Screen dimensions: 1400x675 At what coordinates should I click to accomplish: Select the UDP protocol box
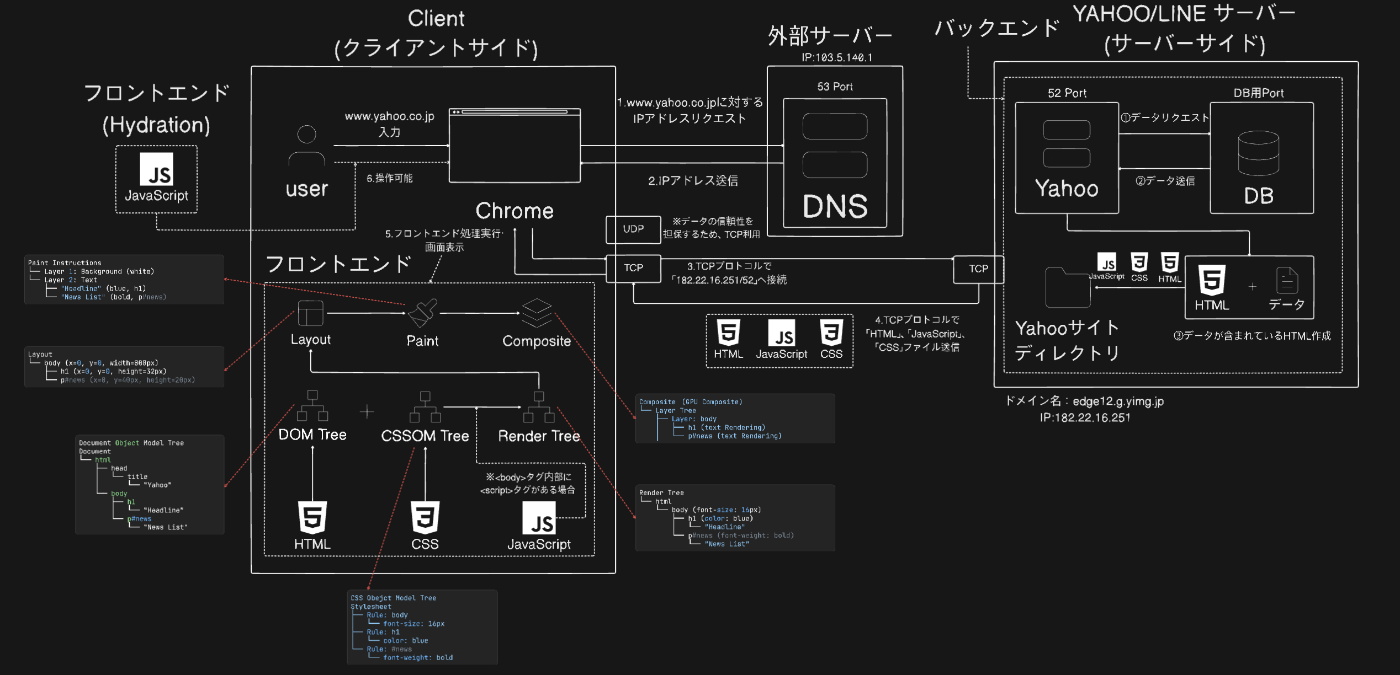click(633, 230)
